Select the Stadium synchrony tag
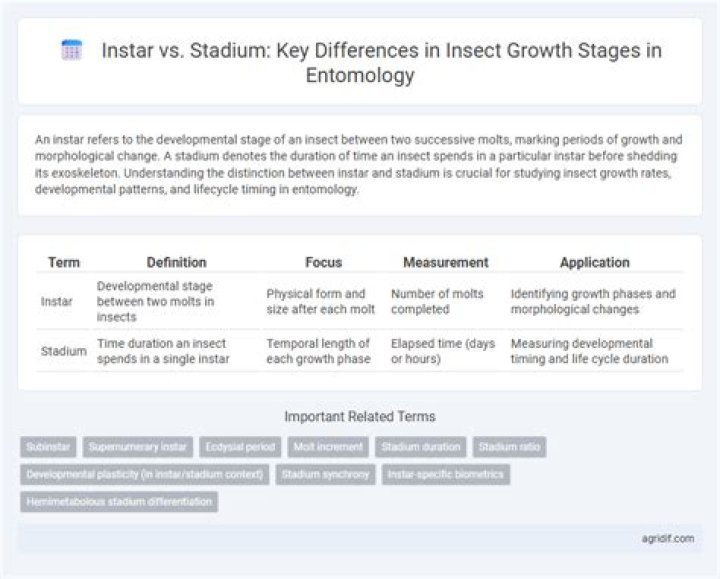720x579 pixels. [x=326, y=474]
